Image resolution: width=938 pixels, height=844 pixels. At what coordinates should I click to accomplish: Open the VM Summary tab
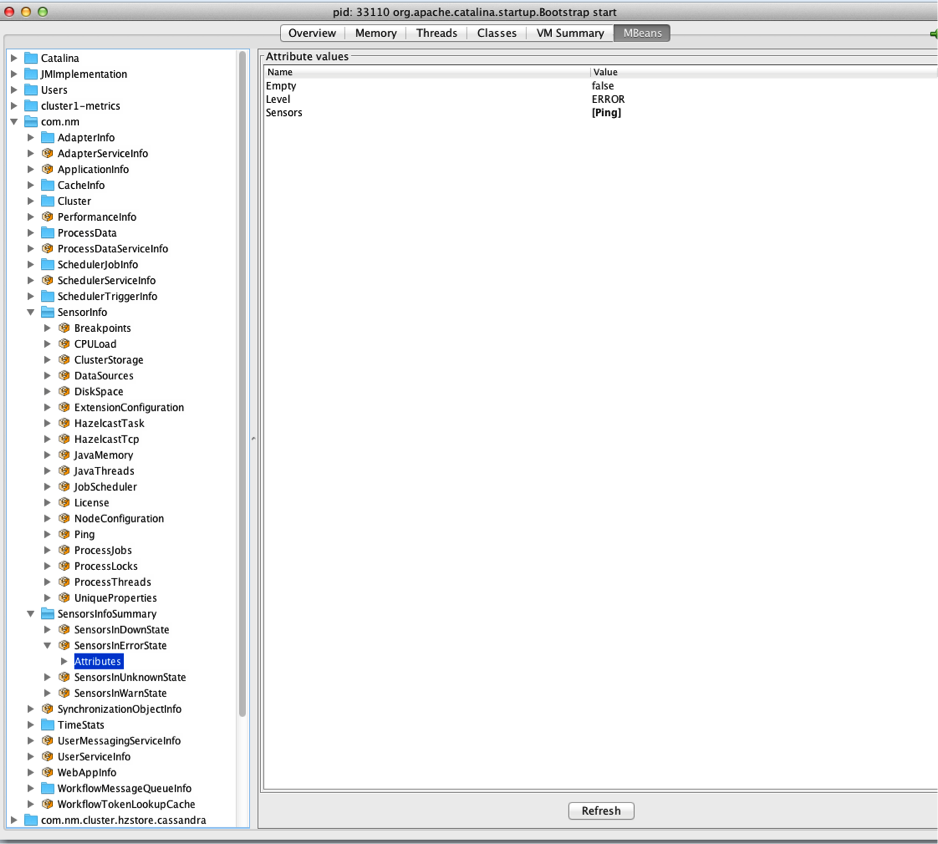569,33
